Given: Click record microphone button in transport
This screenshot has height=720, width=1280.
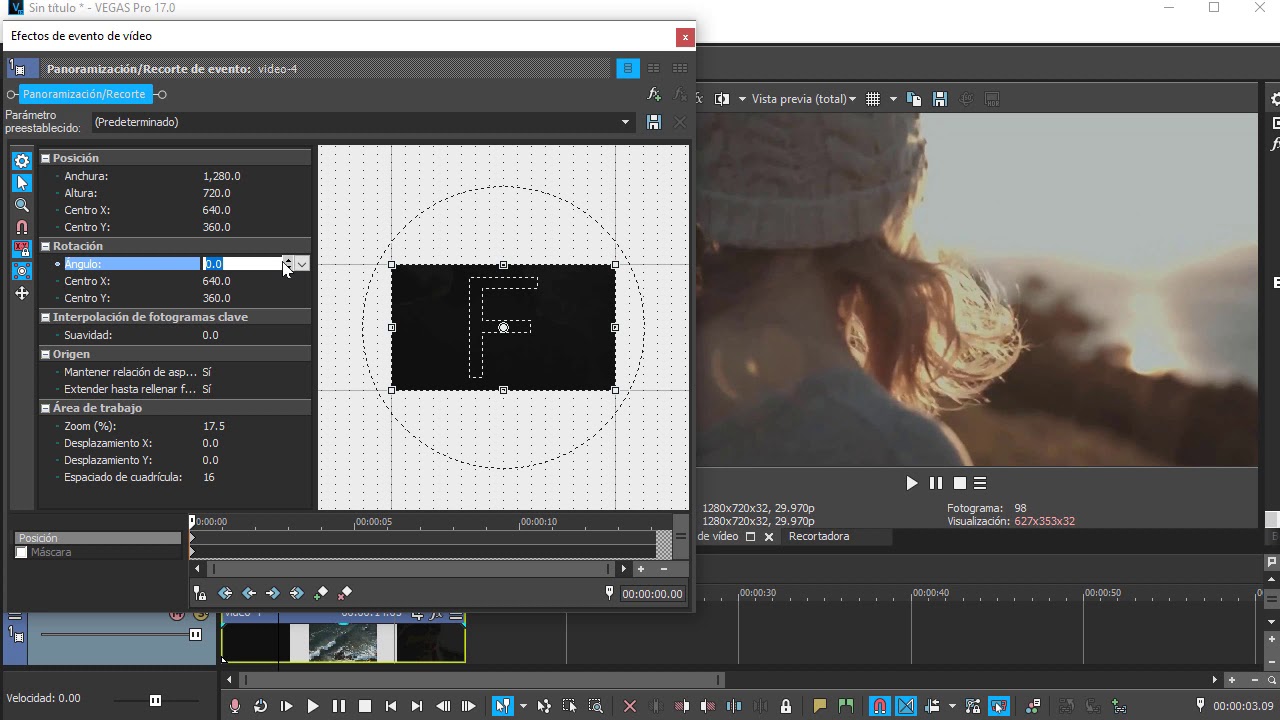Looking at the screenshot, I should (235, 706).
